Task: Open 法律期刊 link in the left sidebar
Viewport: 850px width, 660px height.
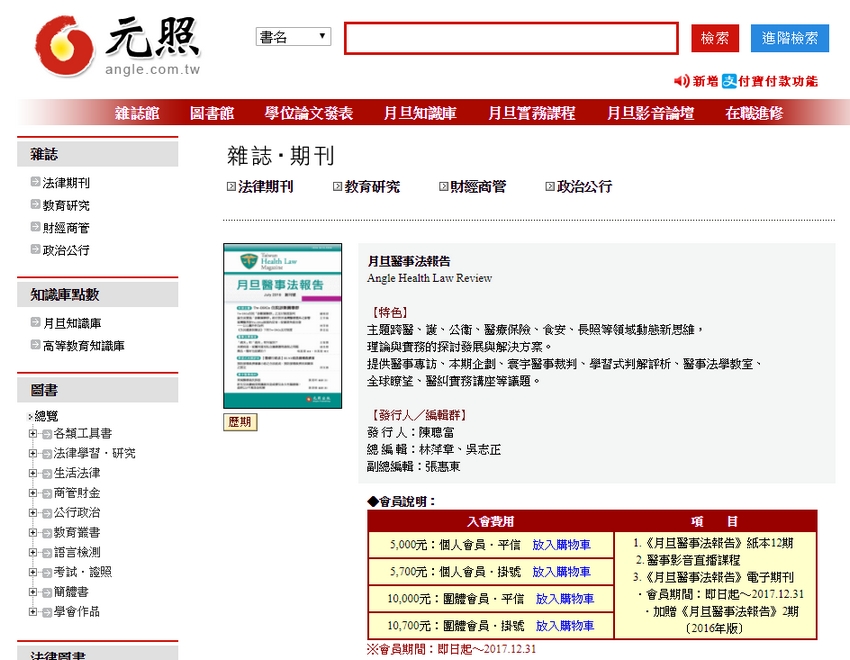Action: click(x=66, y=183)
